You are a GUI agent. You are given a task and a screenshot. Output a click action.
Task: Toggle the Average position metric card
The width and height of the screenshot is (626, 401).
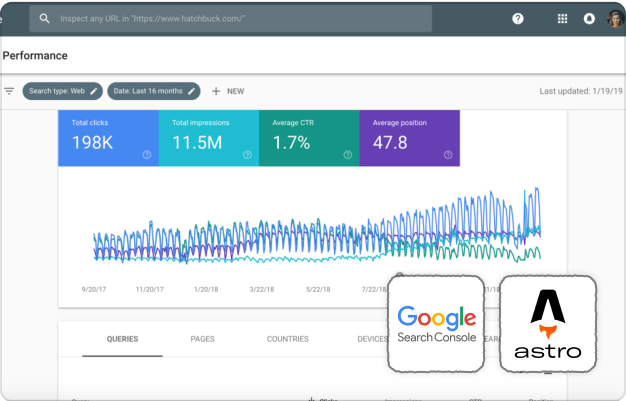pyautogui.click(x=410, y=138)
